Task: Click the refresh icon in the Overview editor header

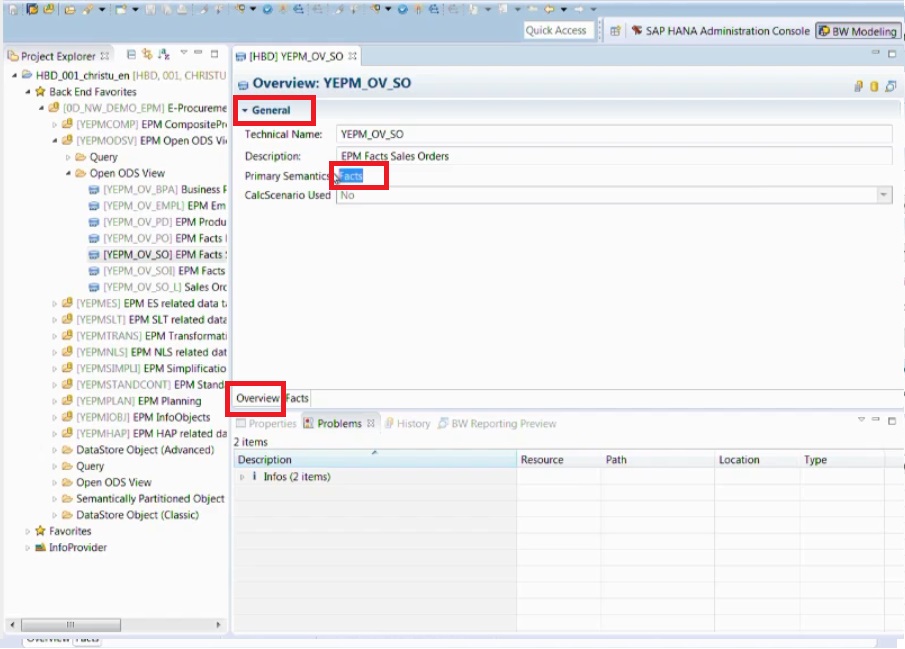Action: coord(891,87)
